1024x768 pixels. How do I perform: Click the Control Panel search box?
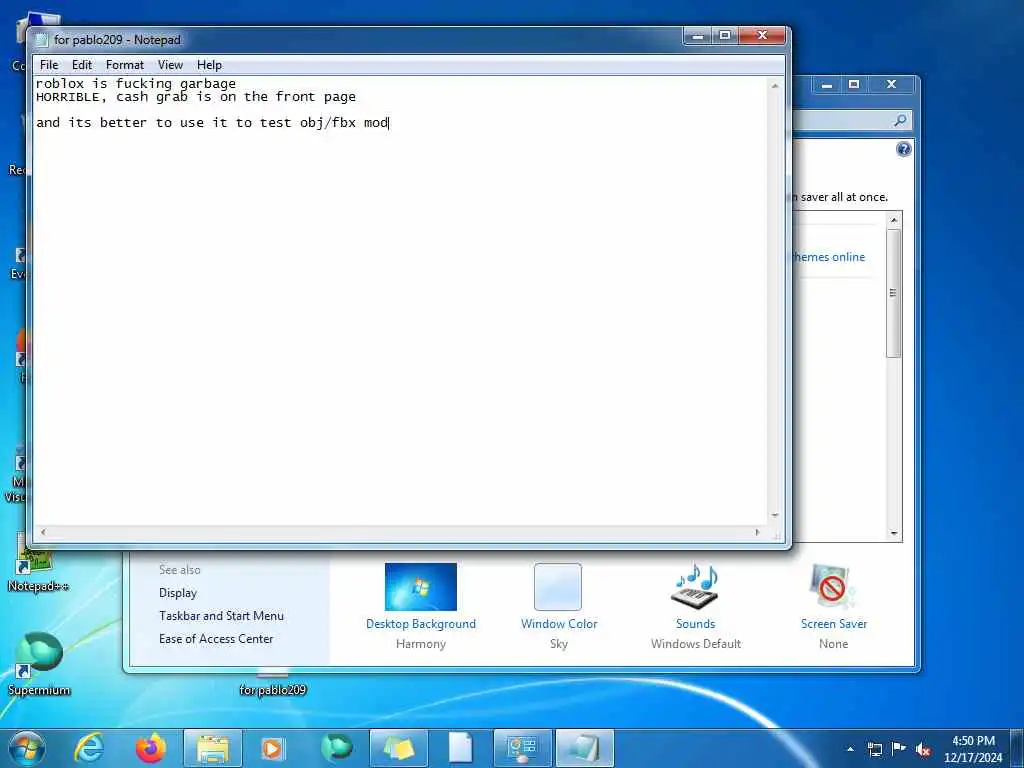tap(852, 120)
